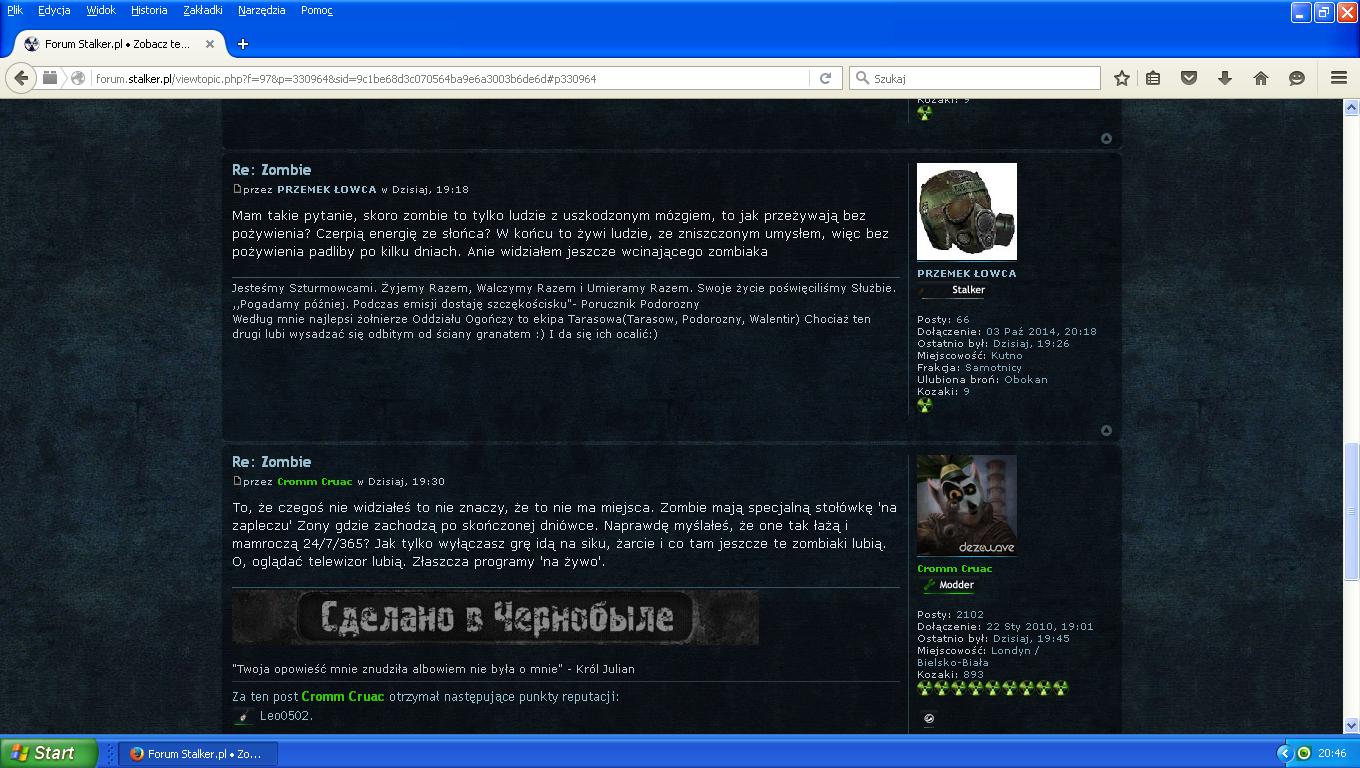The height and width of the screenshot is (768, 1360).
Task: Click text "Frakcja: Samotnicy"
Action: pos(969,367)
